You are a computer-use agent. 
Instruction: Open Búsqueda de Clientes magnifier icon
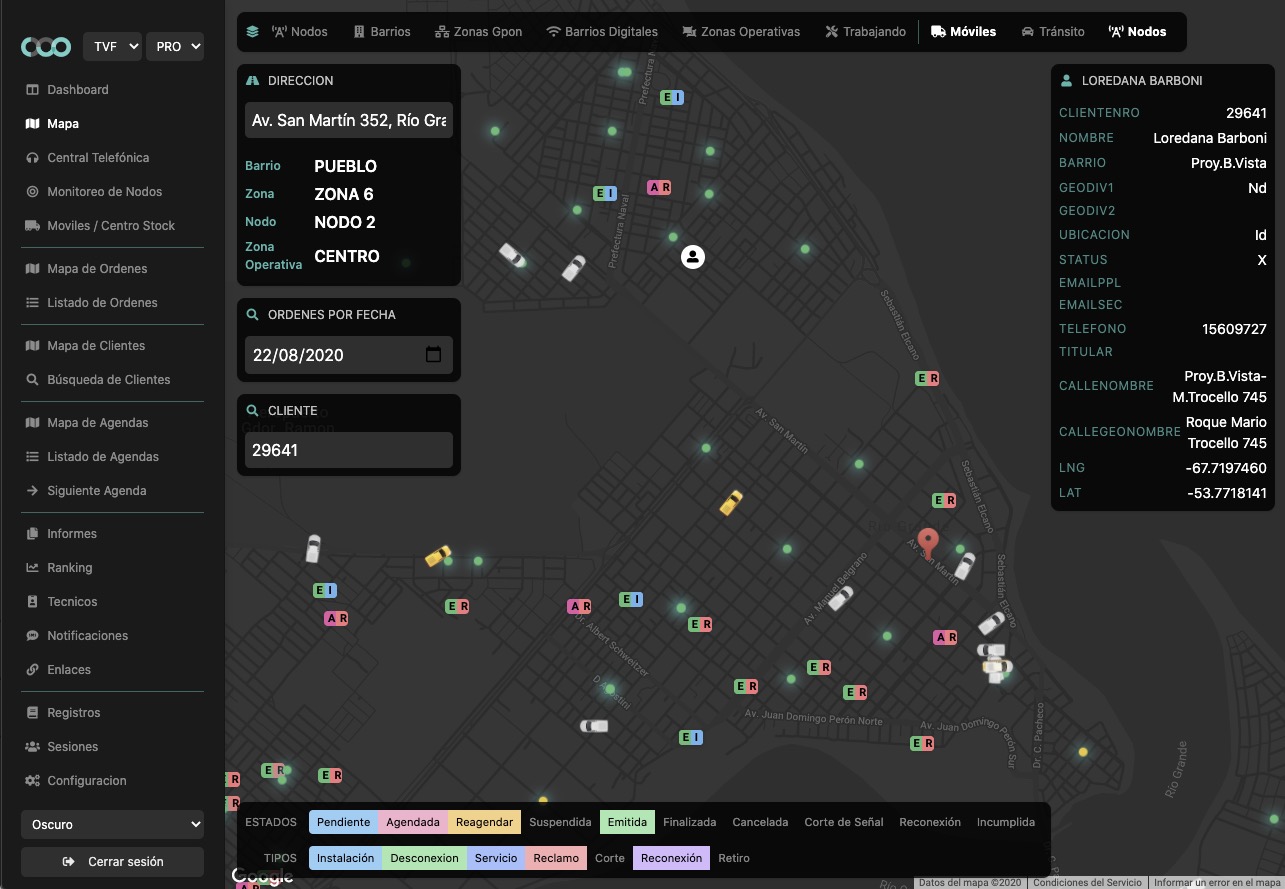click(32, 380)
